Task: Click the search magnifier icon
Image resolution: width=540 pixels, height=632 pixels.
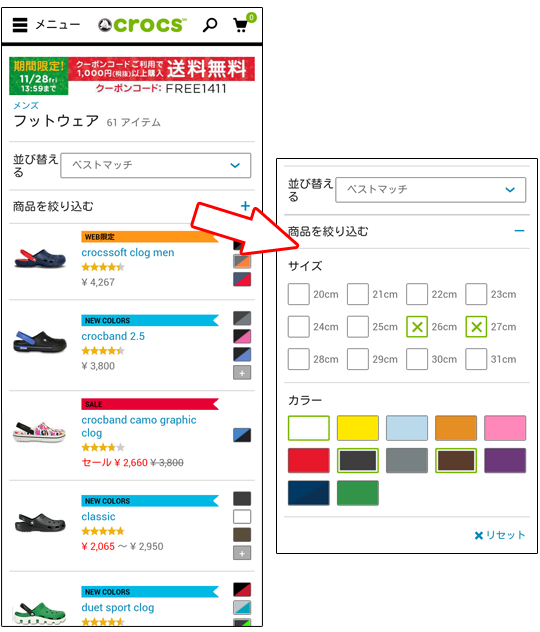Action: 210,25
